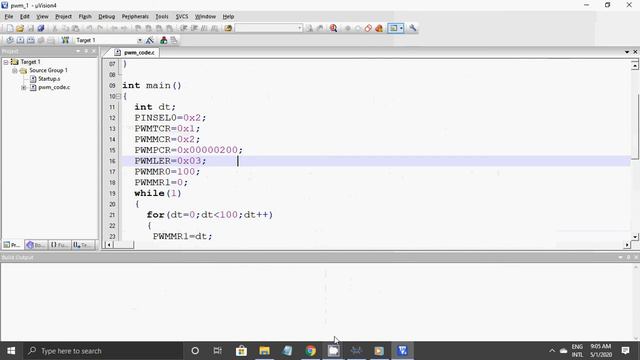The height and width of the screenshot is (360, 640).
Task: Switch to the Project panel tab
Action: pos(12,245)
